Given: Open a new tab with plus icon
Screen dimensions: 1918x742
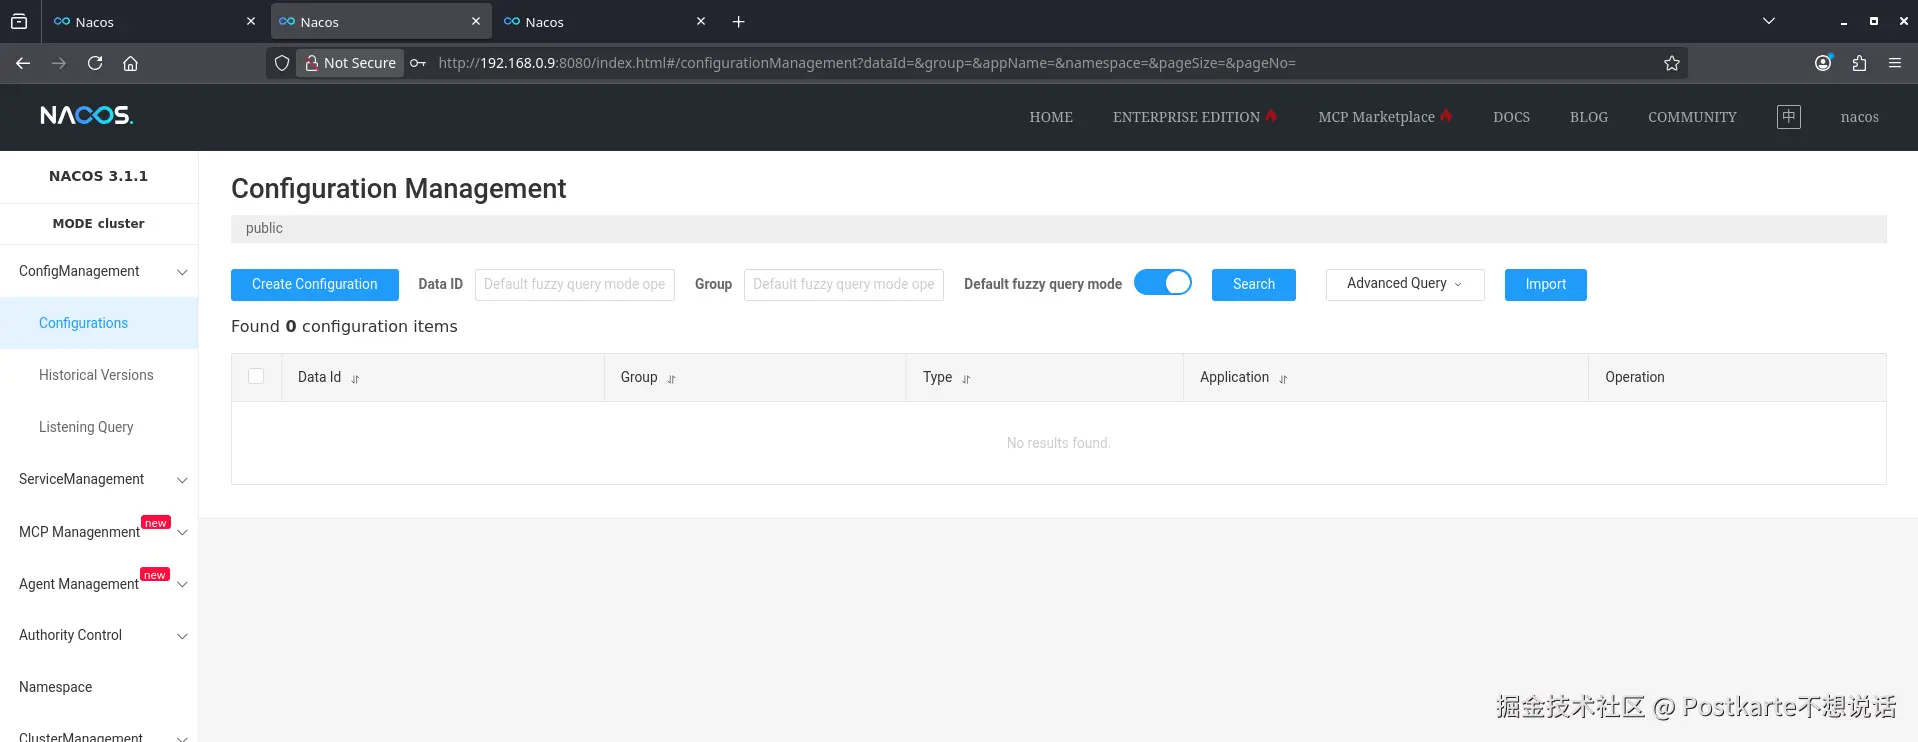Looking at the screenshot, I should tap(738, 22).
